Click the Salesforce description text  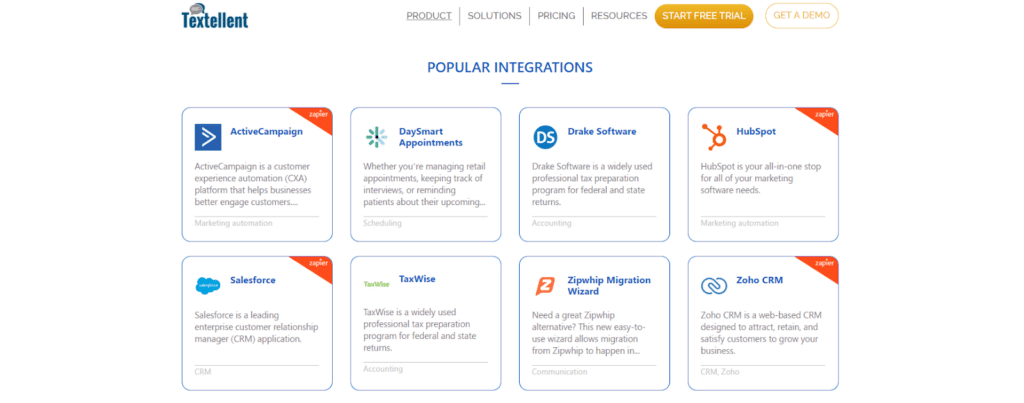click(258, 327)
